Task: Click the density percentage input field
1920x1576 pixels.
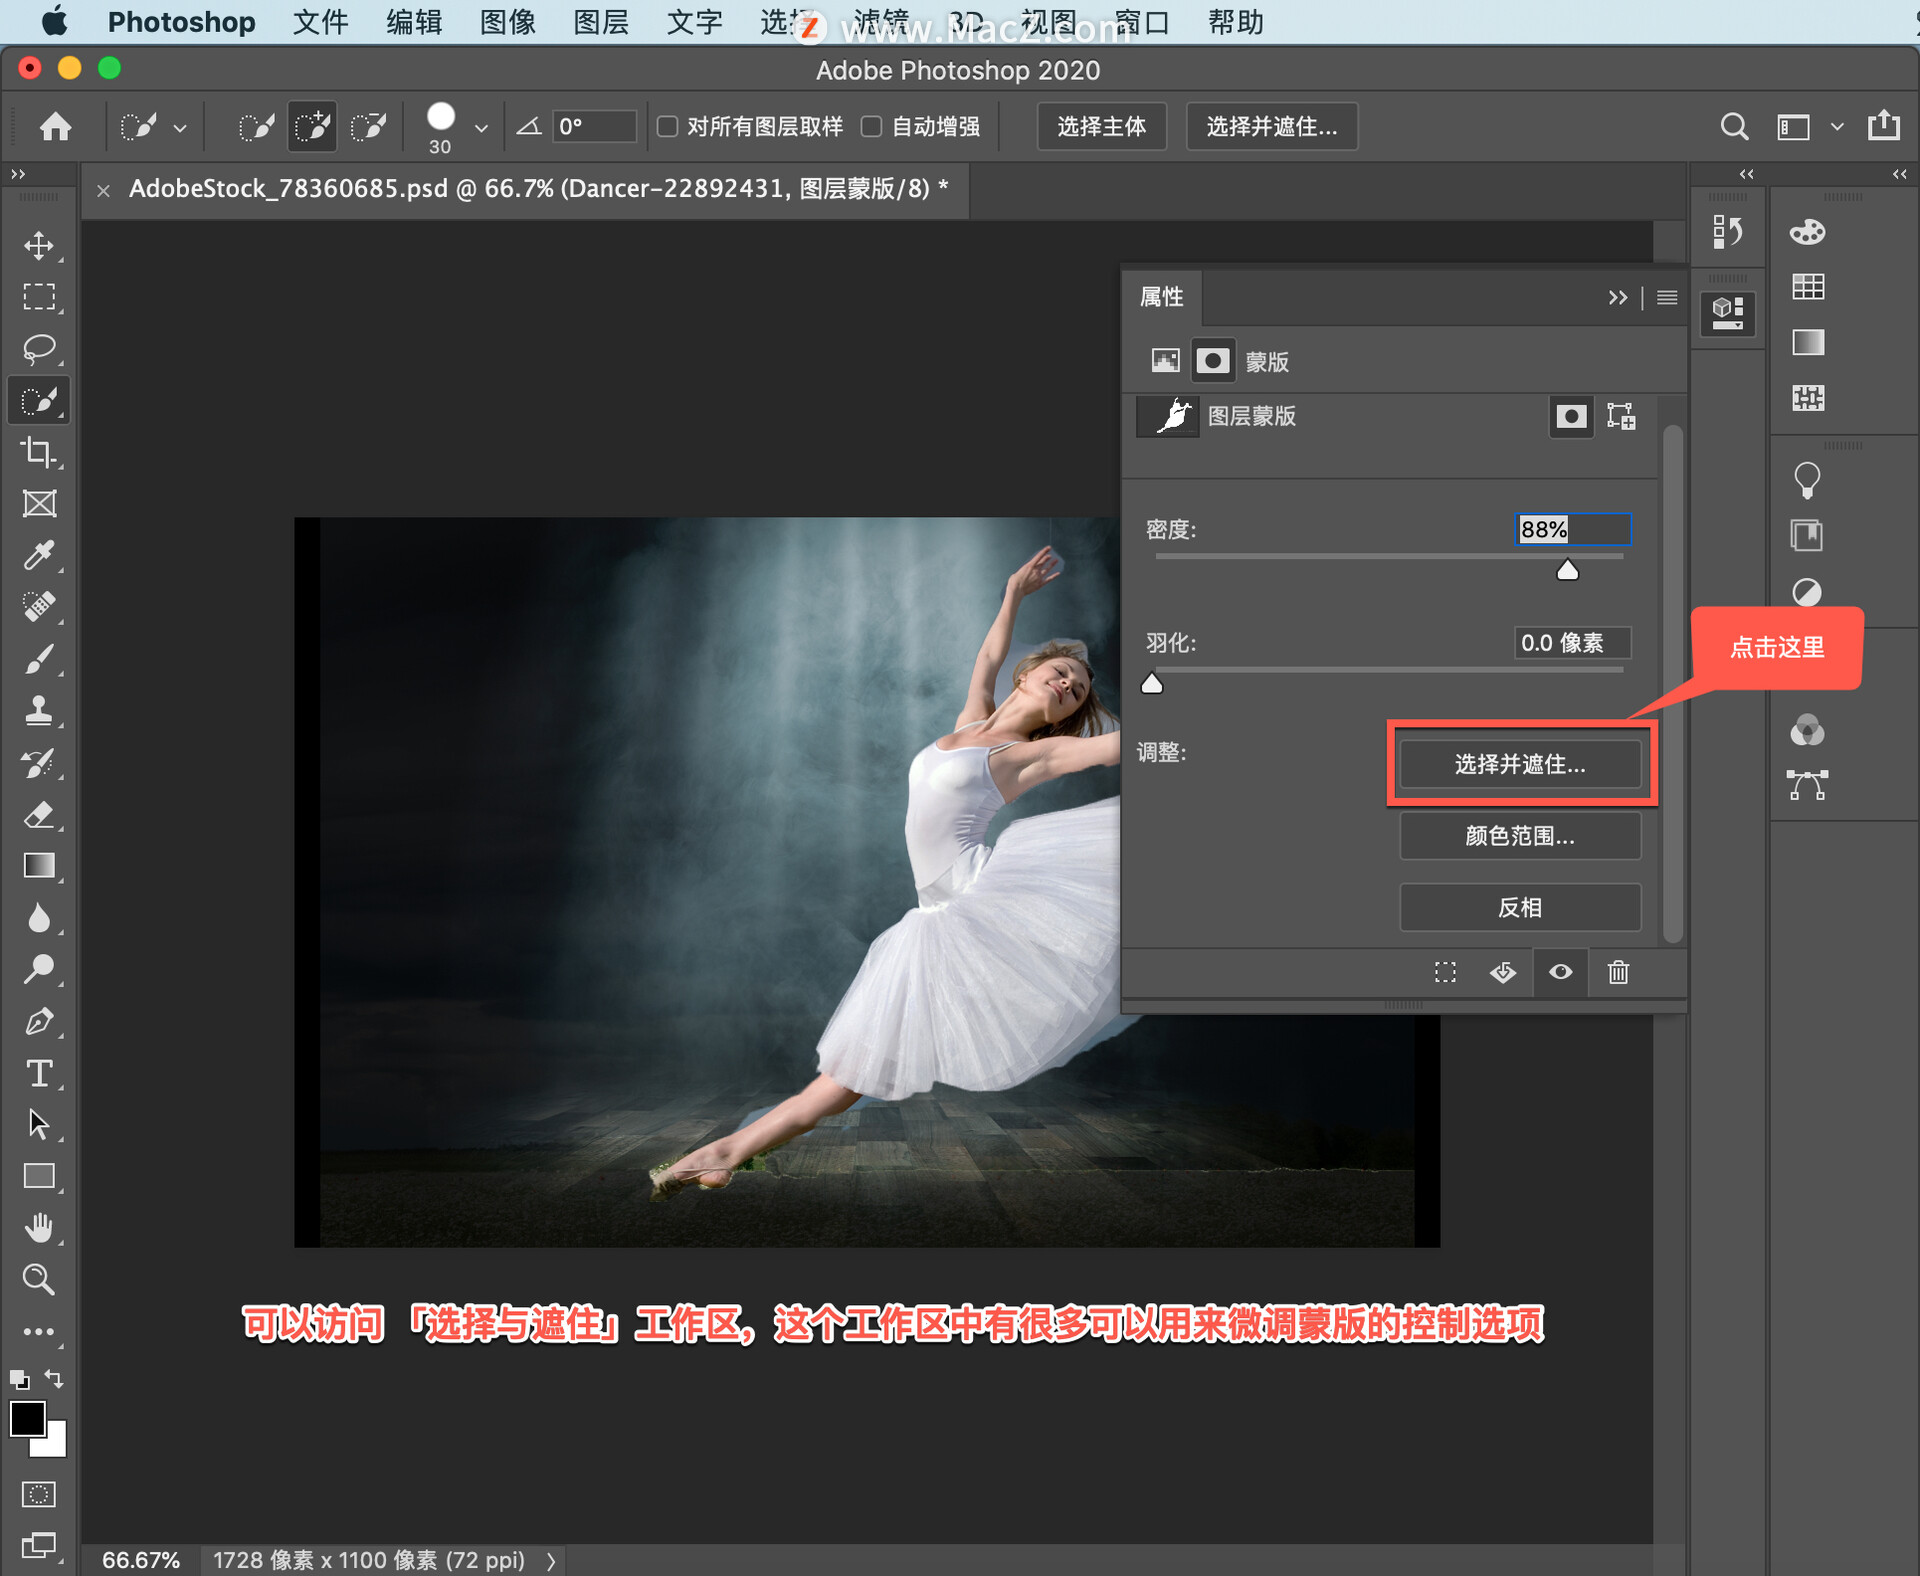Action: click(x=1568, y=530)
